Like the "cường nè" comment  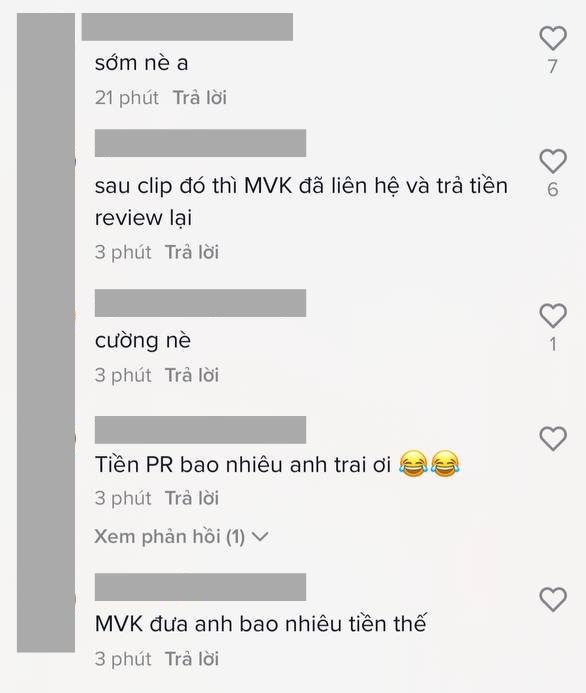[x=553, y=316]
